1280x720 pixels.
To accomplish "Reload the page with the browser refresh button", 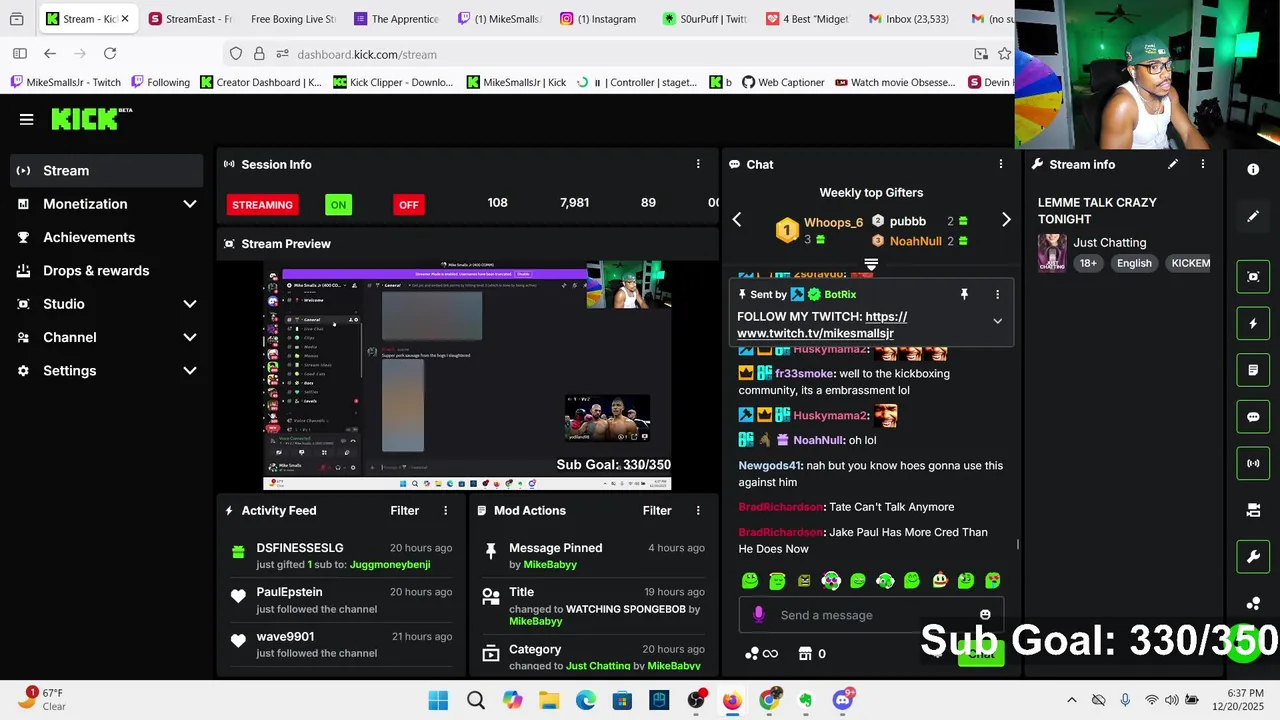I will click(x=110, y=54).
